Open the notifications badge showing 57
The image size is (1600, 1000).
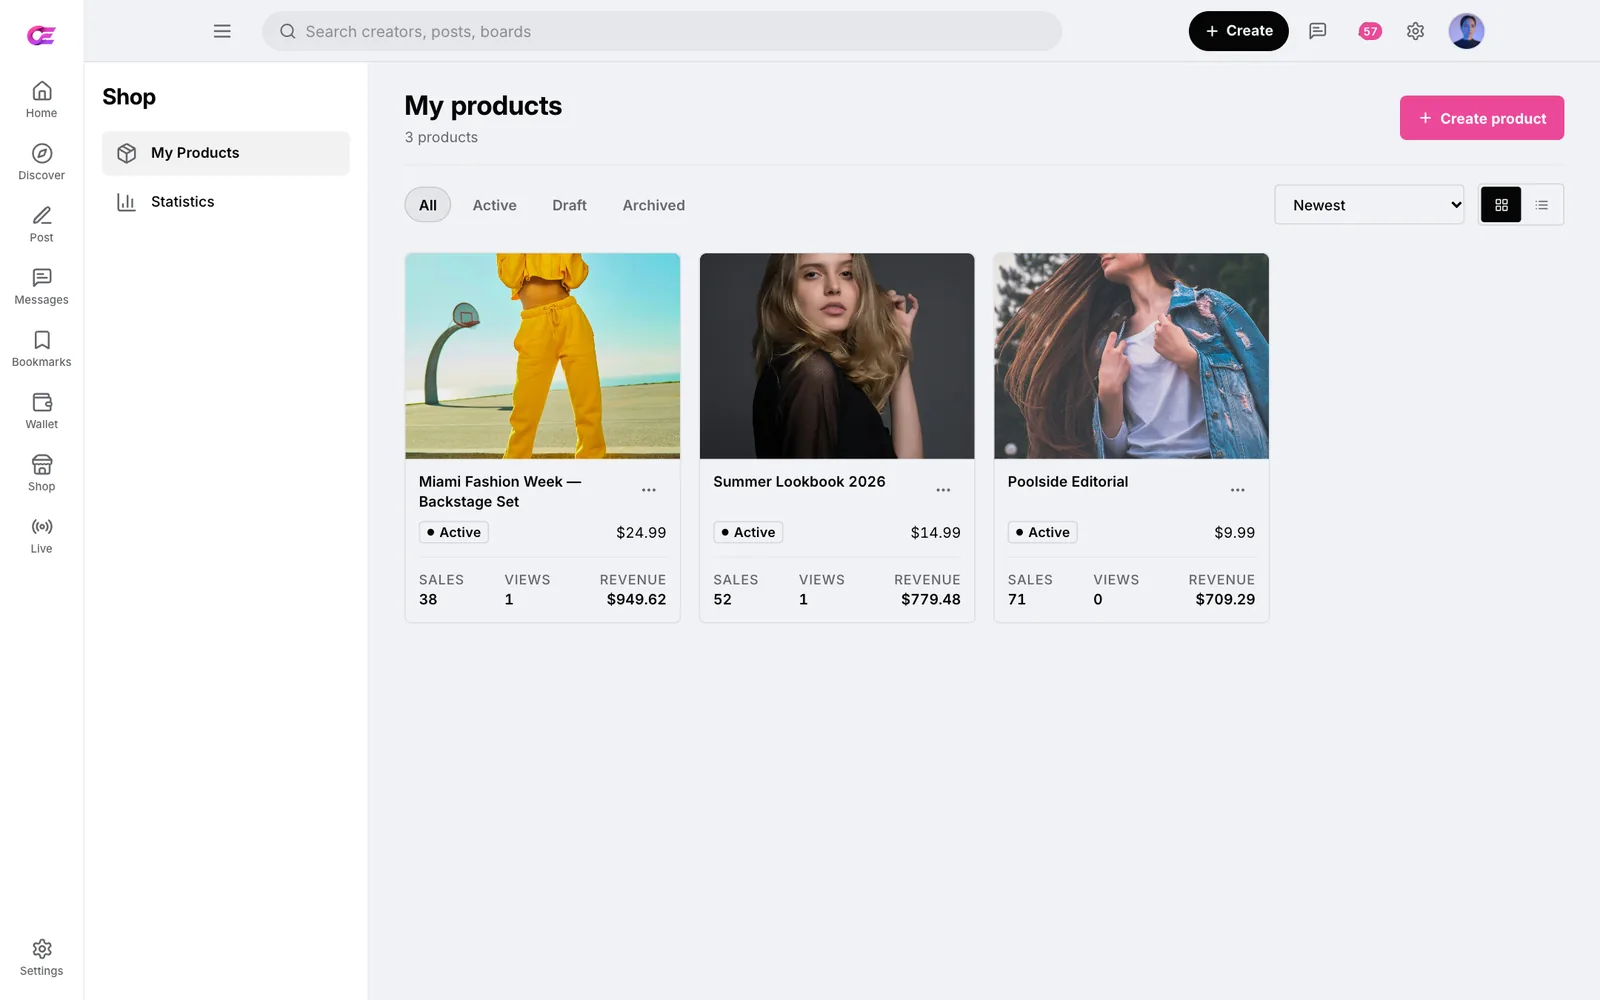click(x=1370, y=31)
